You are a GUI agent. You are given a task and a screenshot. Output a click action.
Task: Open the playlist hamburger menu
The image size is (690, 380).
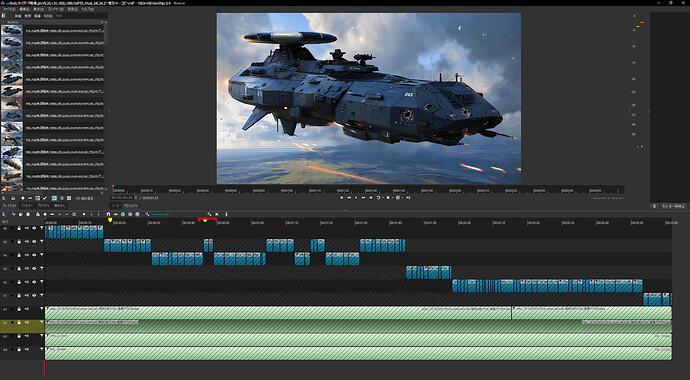click(x=3, y=198)
